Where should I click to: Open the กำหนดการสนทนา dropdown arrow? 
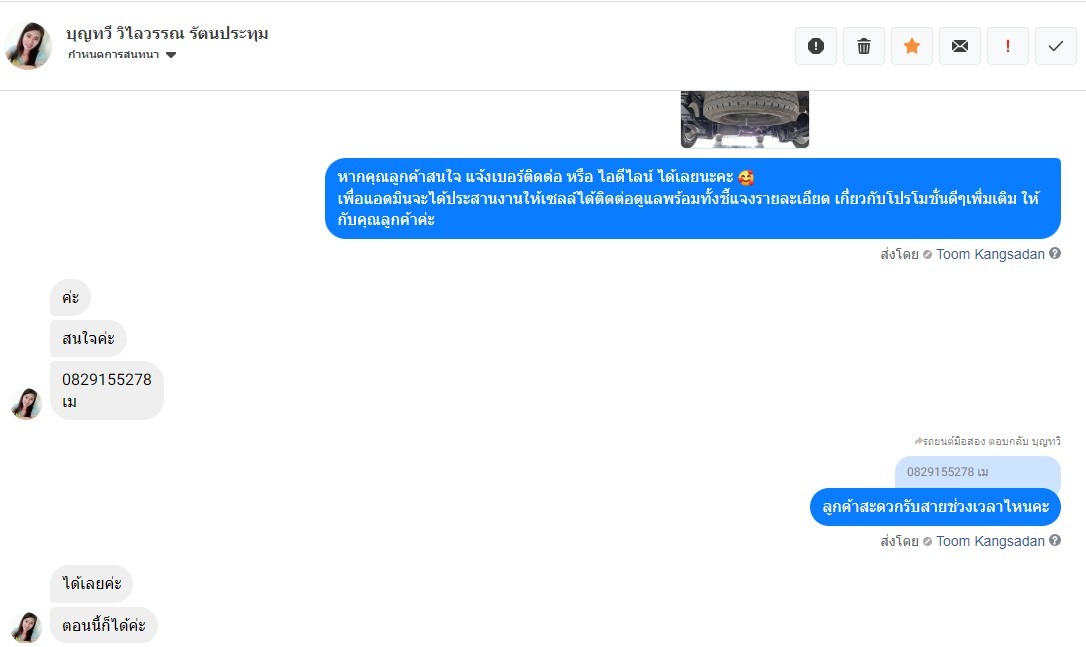(x=171, y=55)
